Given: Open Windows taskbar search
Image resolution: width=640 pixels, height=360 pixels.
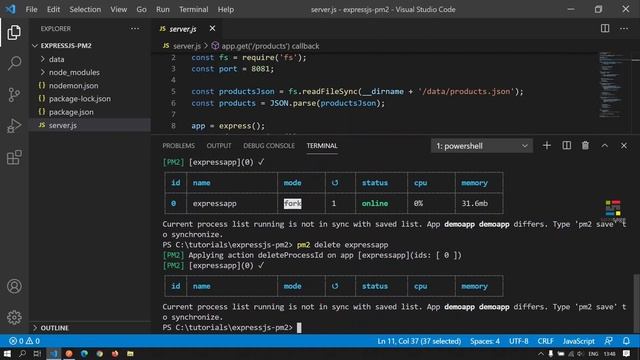Looking at the screenshot, I should [x=22, y=354].
